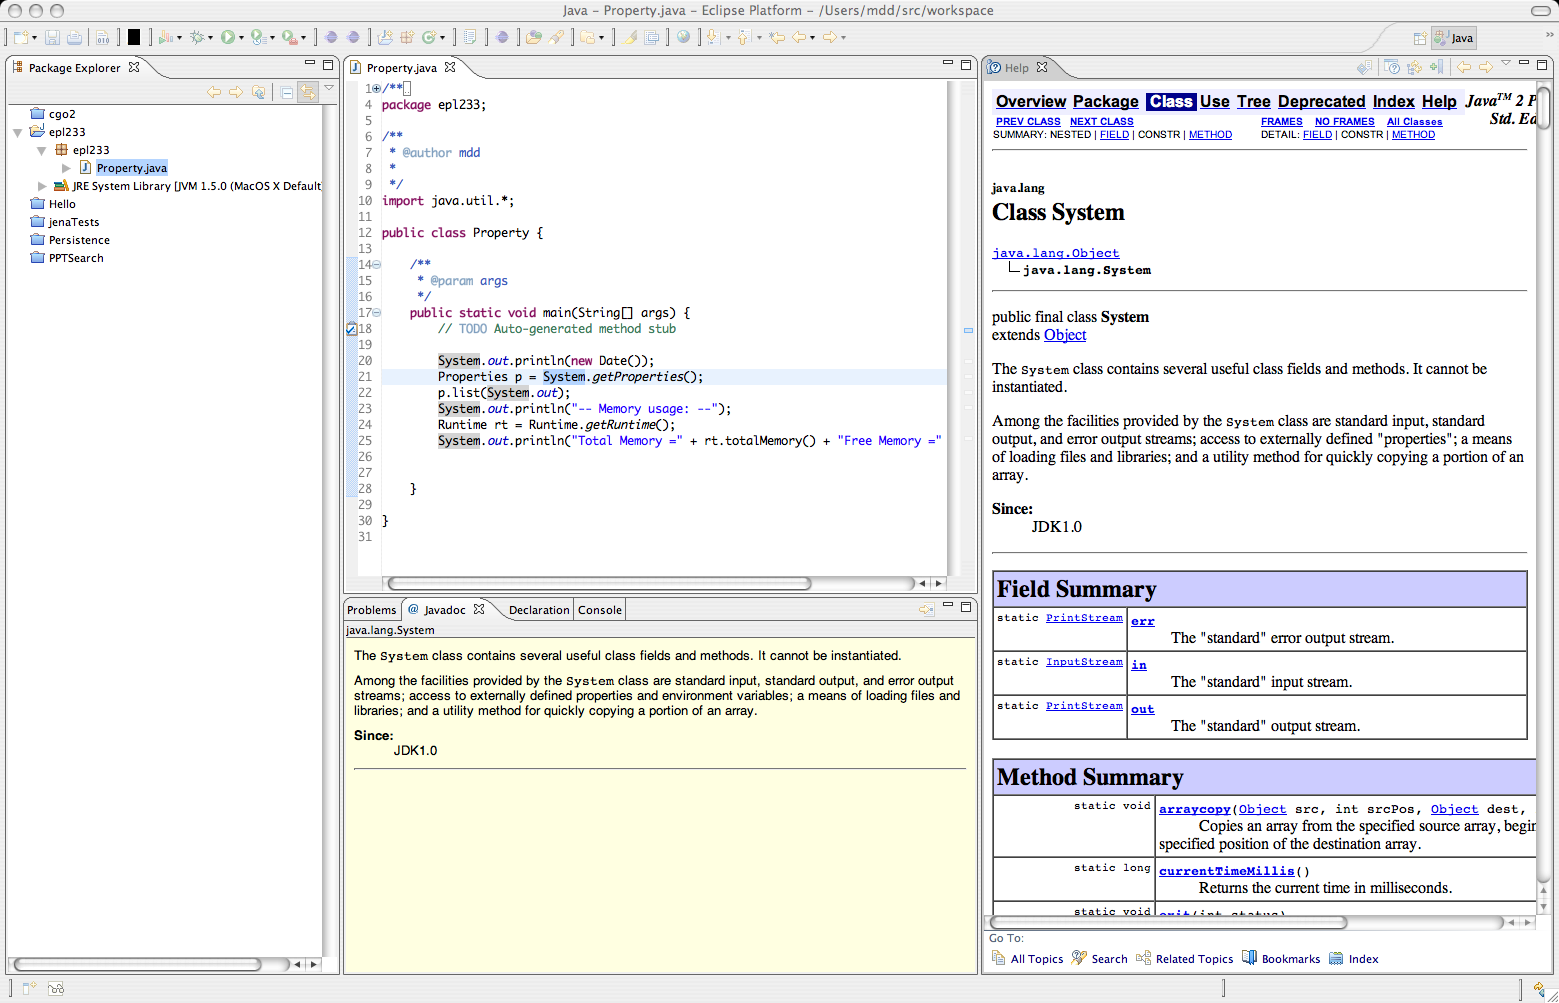This screenshot has width=1559, height=1003.
Task: Click All Topics in Help footer
Action: tap(1028, 959)
